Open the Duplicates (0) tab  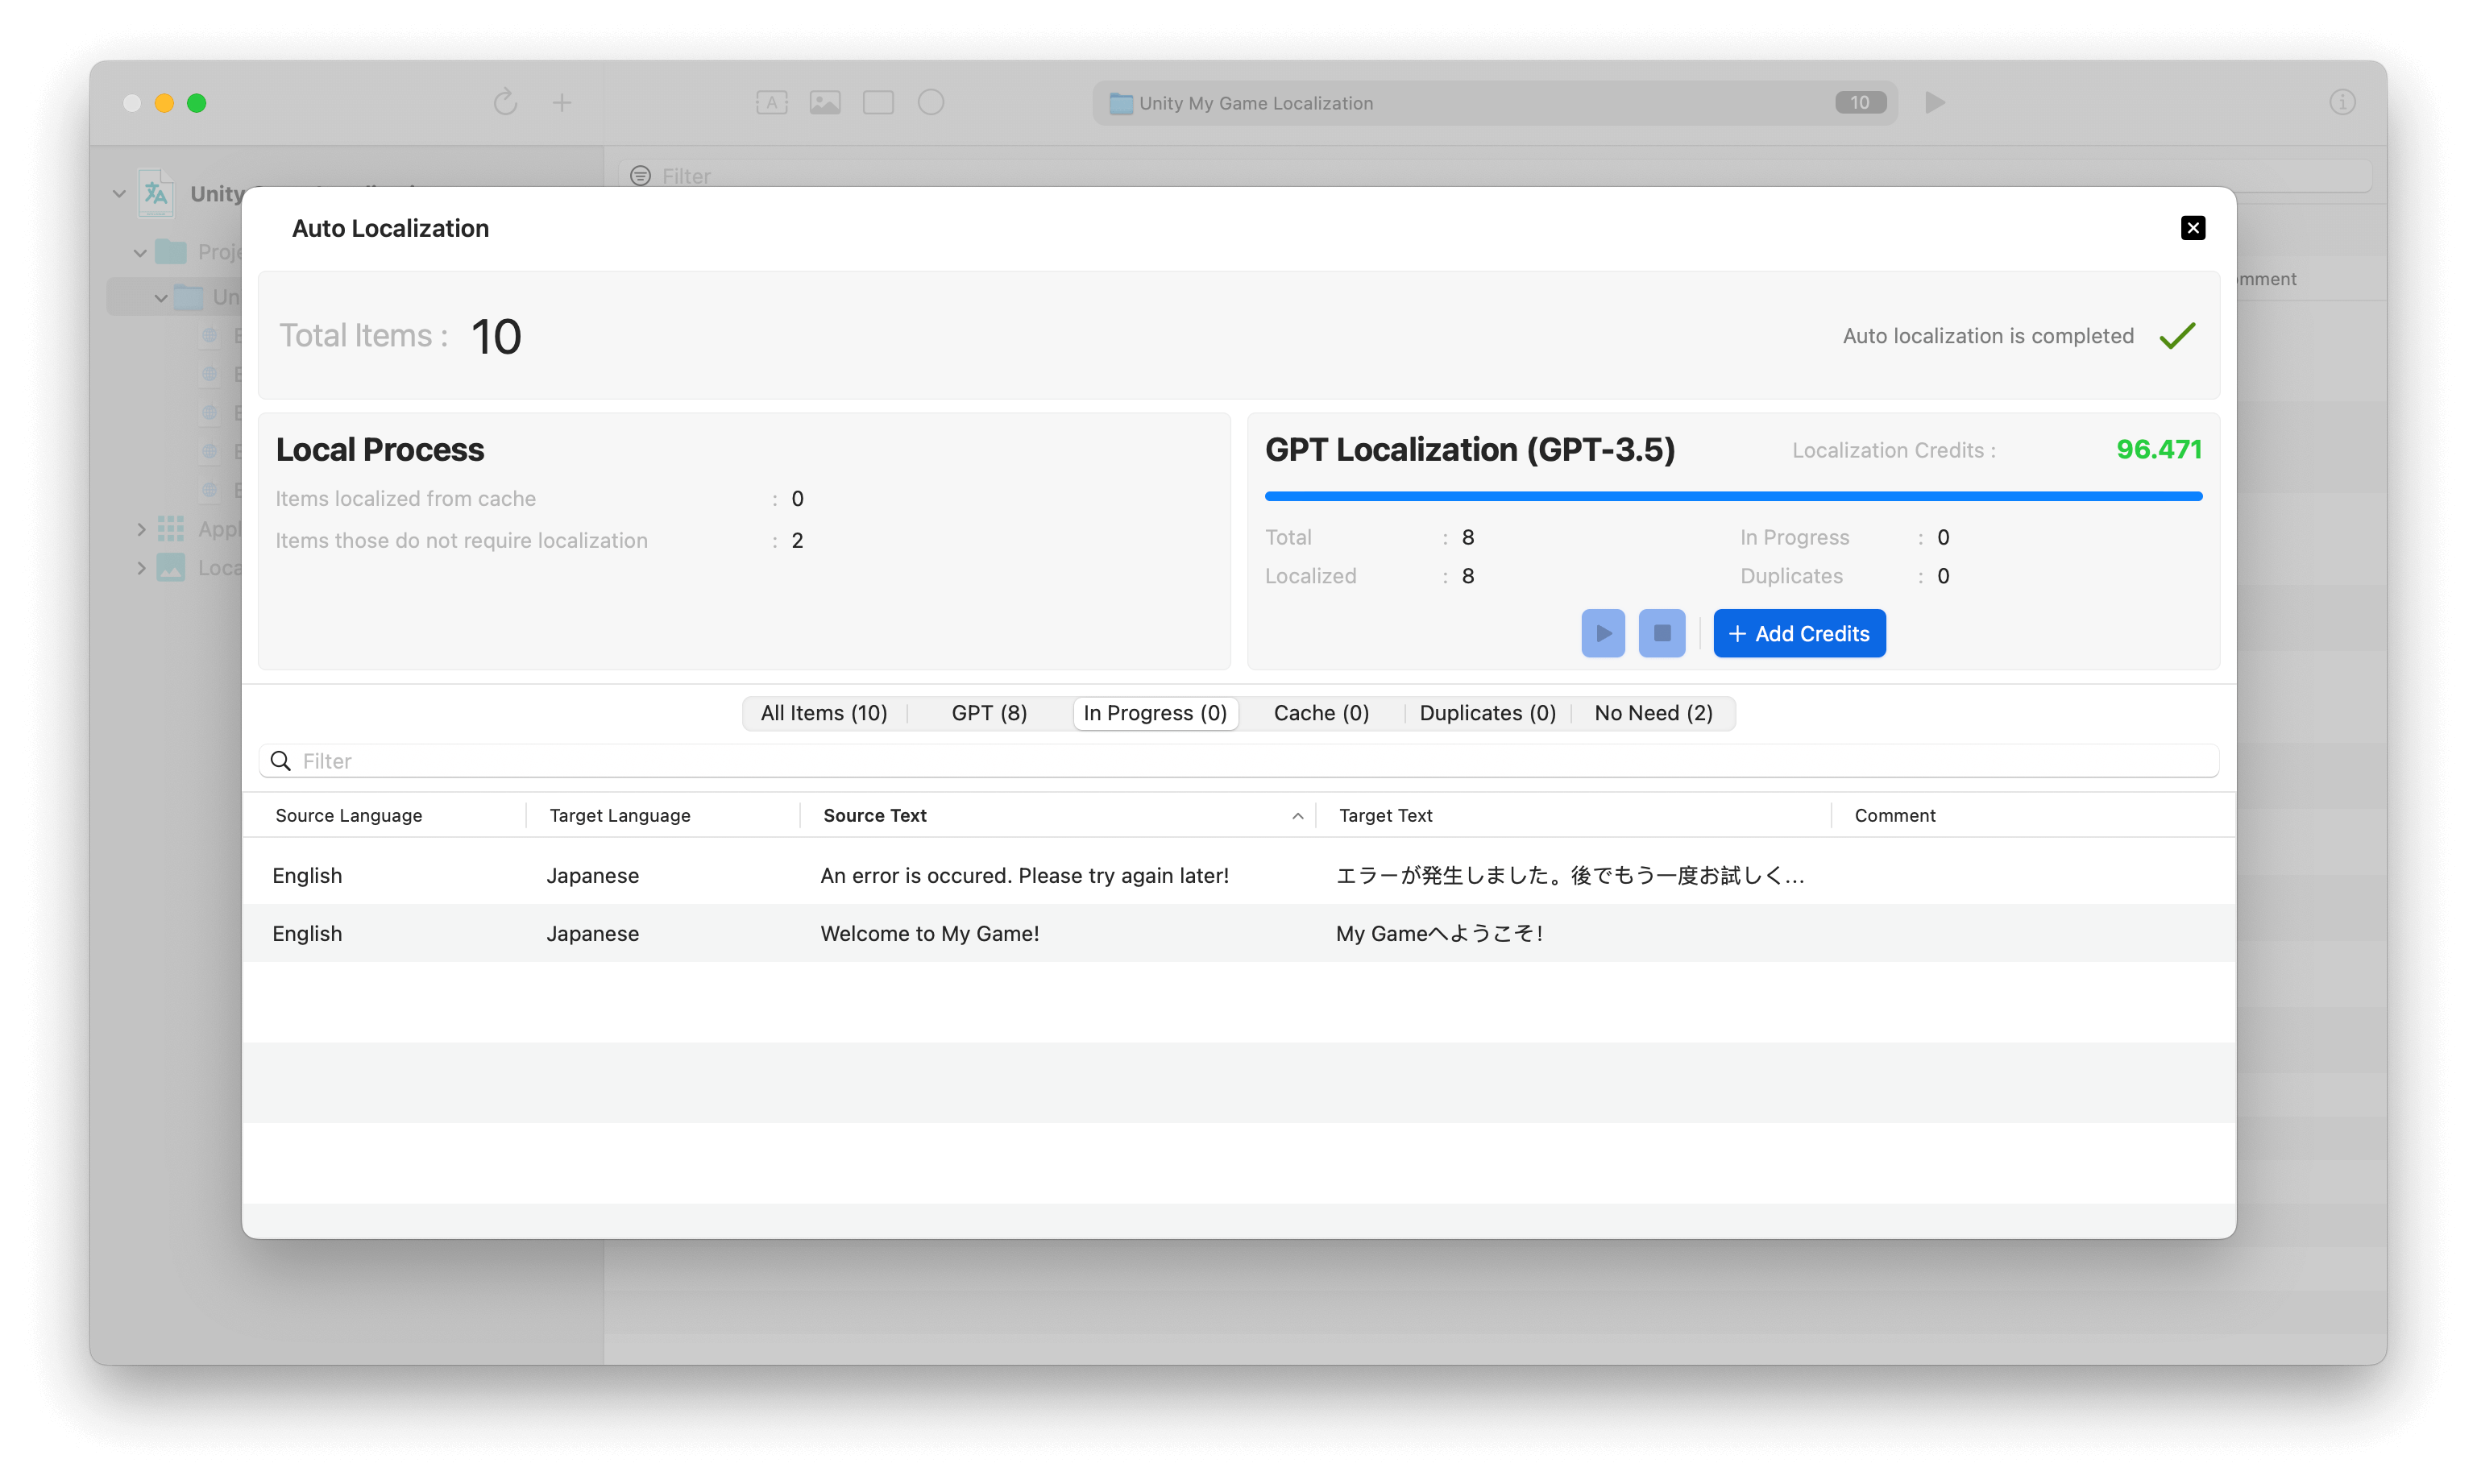(1487, 713)
